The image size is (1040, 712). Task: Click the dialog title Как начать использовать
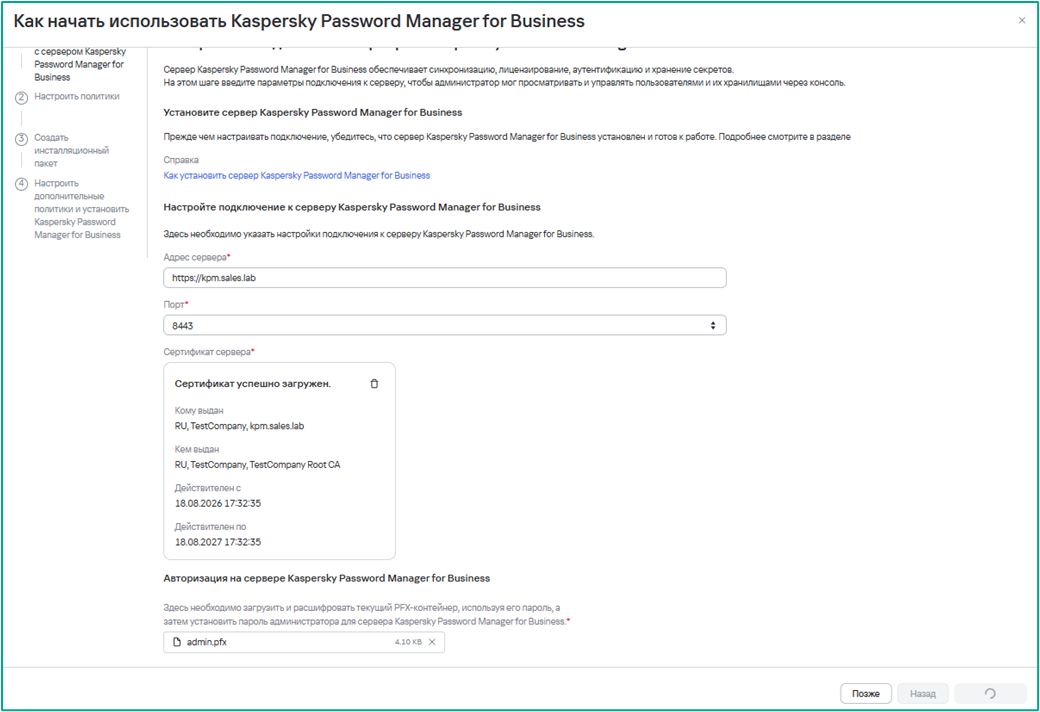click(x=299, y=21)
